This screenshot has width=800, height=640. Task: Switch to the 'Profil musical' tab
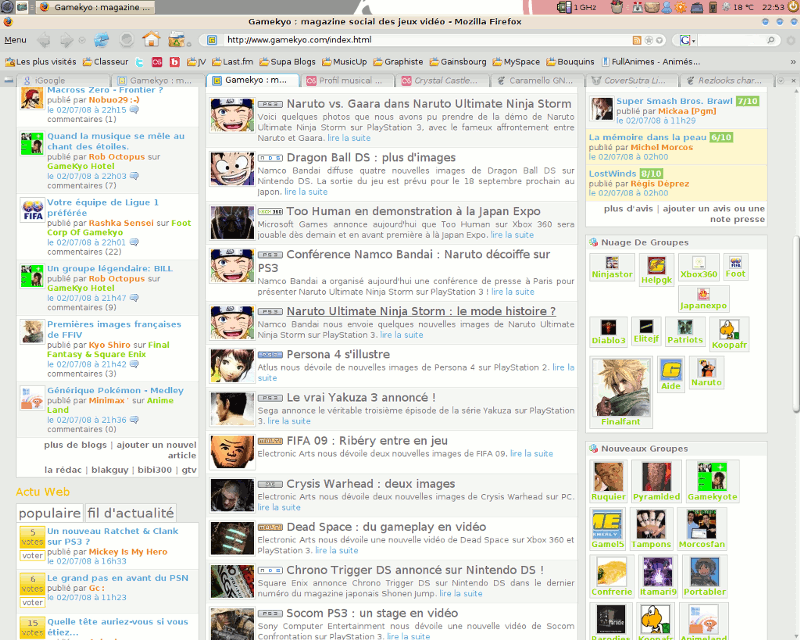tap(348, 81)
